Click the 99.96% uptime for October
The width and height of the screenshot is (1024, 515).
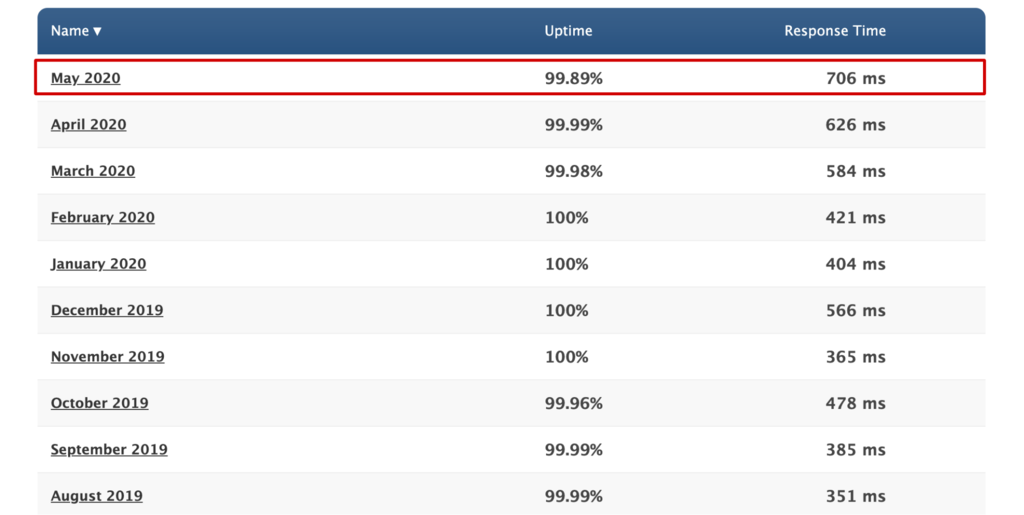(x=573, y=403)
